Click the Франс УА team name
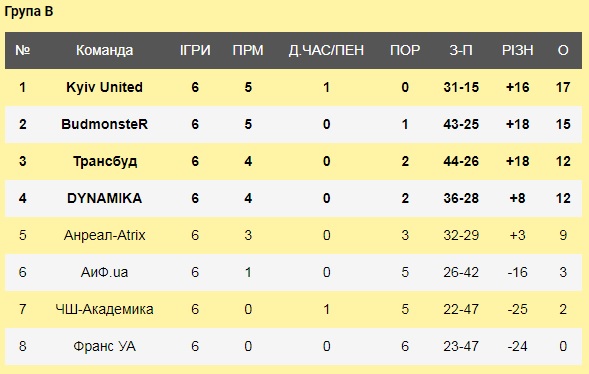 (x=104, y=346)
